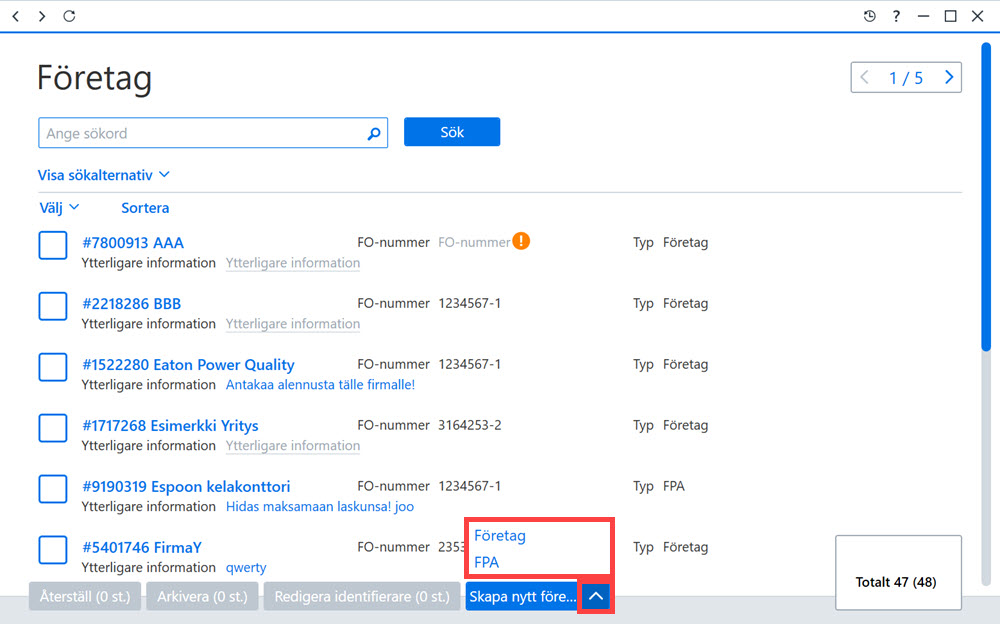This screenshot has height=624, width=1000.
Task: Open the history clock icon
Action: [x=869, y=16]
